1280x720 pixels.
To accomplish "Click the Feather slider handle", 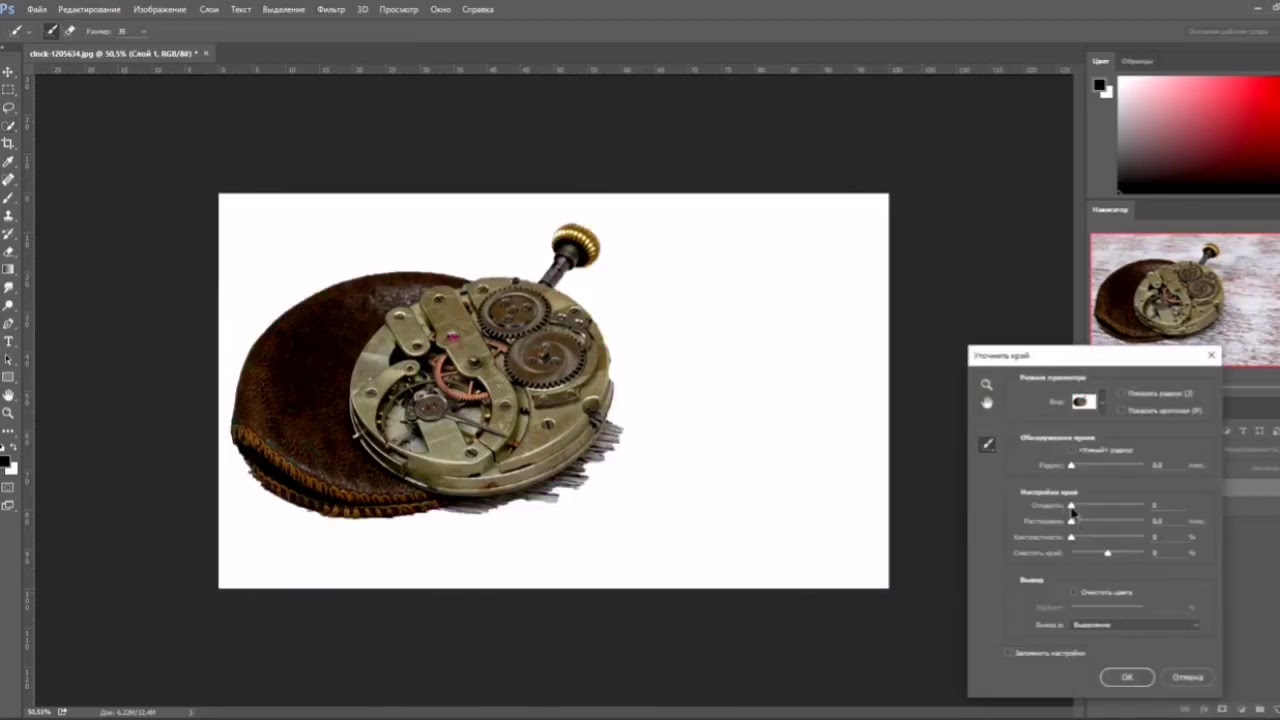I will pyautogui.click(x=1071, y=521).
